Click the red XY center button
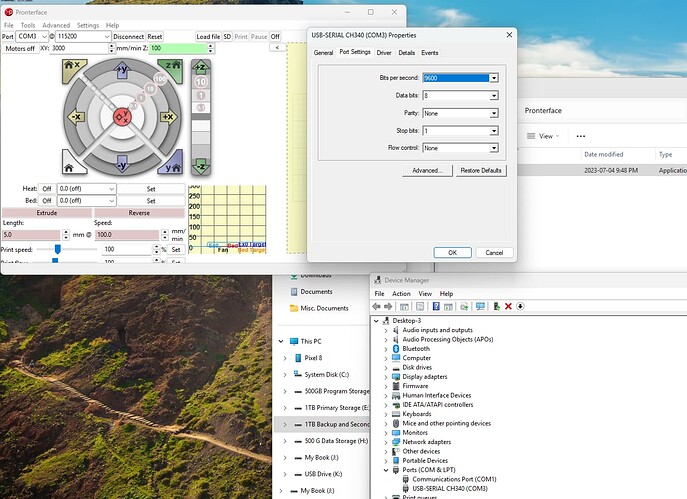 click(x=122, y=117)
